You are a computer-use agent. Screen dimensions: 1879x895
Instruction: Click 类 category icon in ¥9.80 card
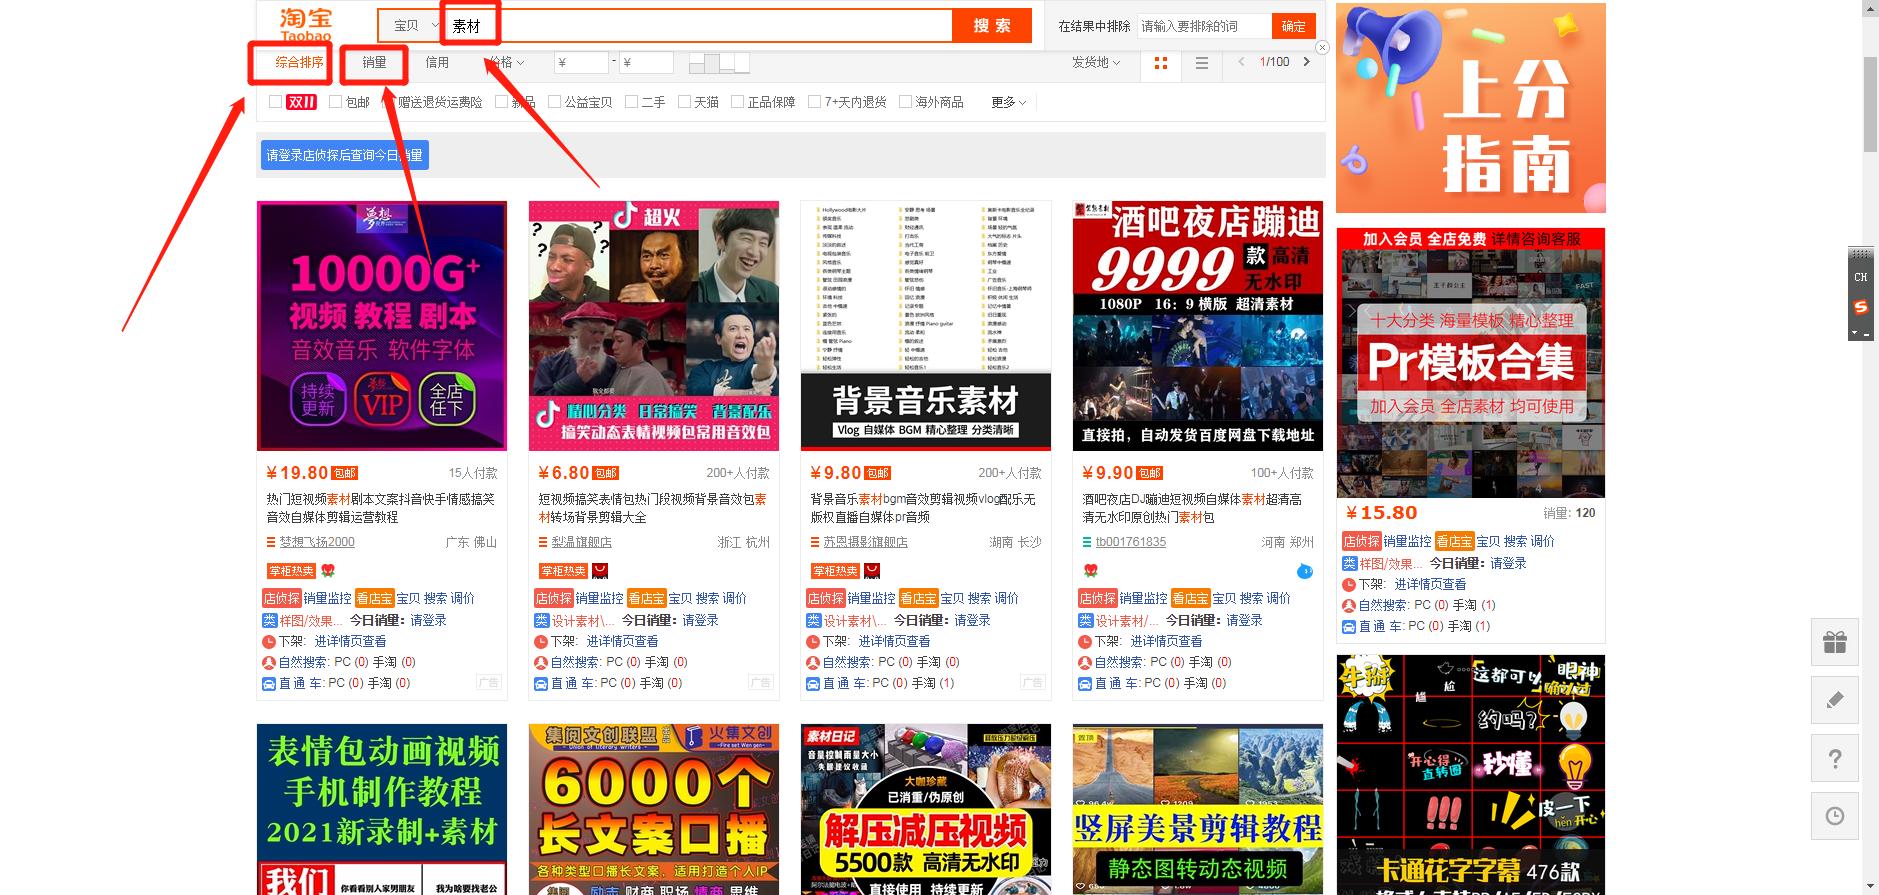coord(813,620)
